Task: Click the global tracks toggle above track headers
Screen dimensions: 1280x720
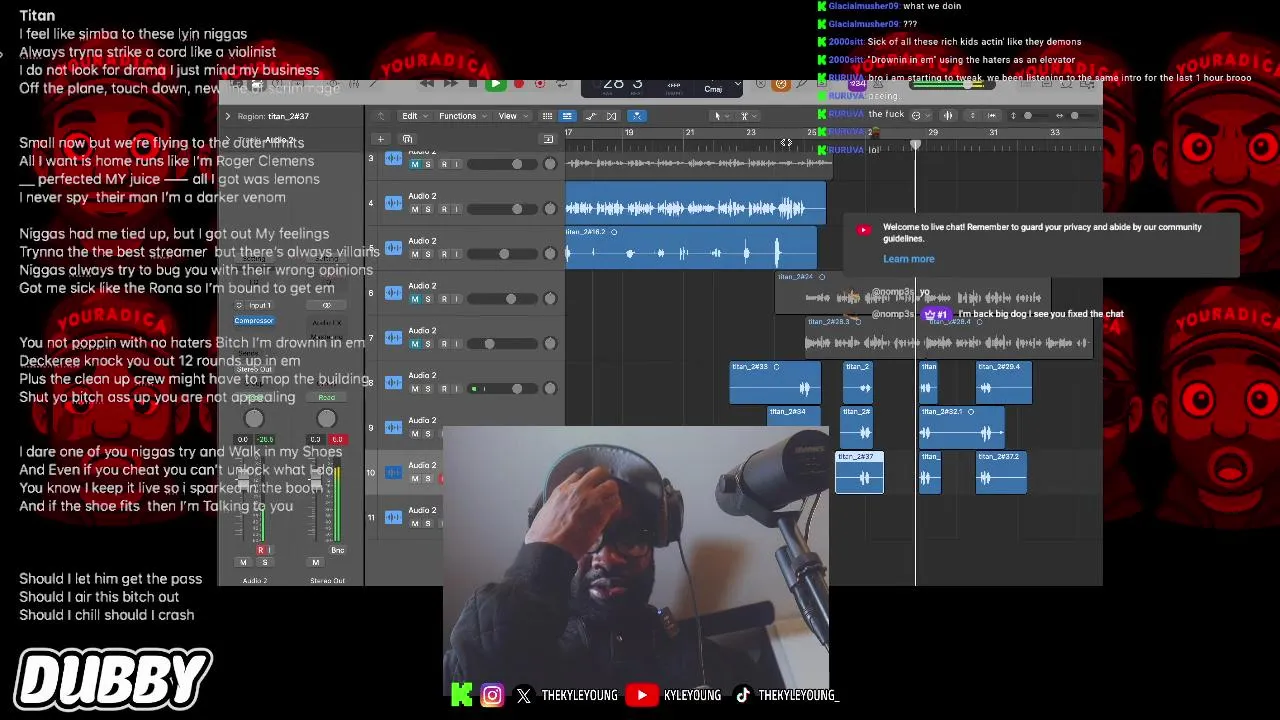Action: (x=547, y=139)
